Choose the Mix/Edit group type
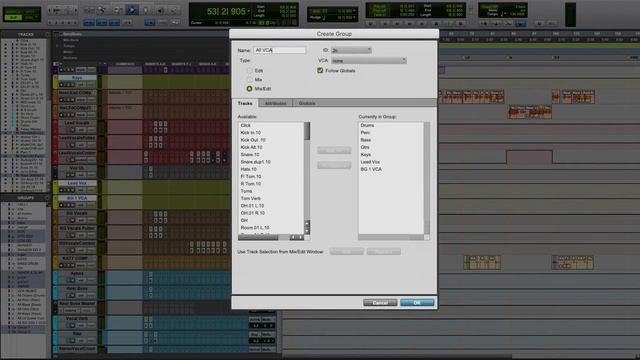Screen dimensions: 640x360 click(249, 89)
